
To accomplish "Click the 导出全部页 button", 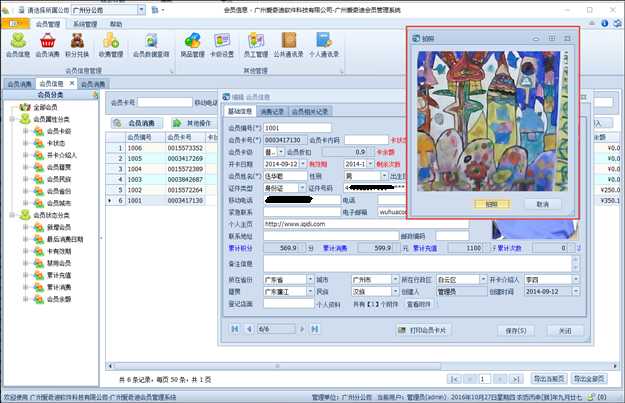I will click(588, 379).
